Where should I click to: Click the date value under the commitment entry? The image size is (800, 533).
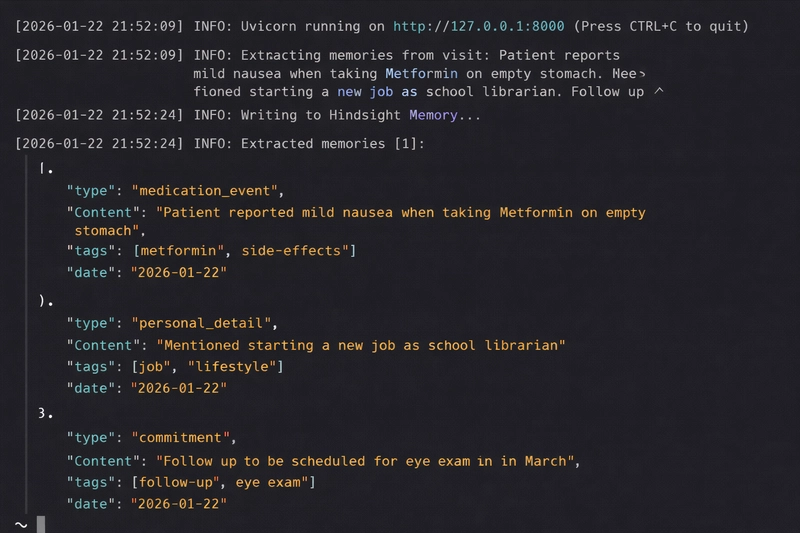click(179, 504)
